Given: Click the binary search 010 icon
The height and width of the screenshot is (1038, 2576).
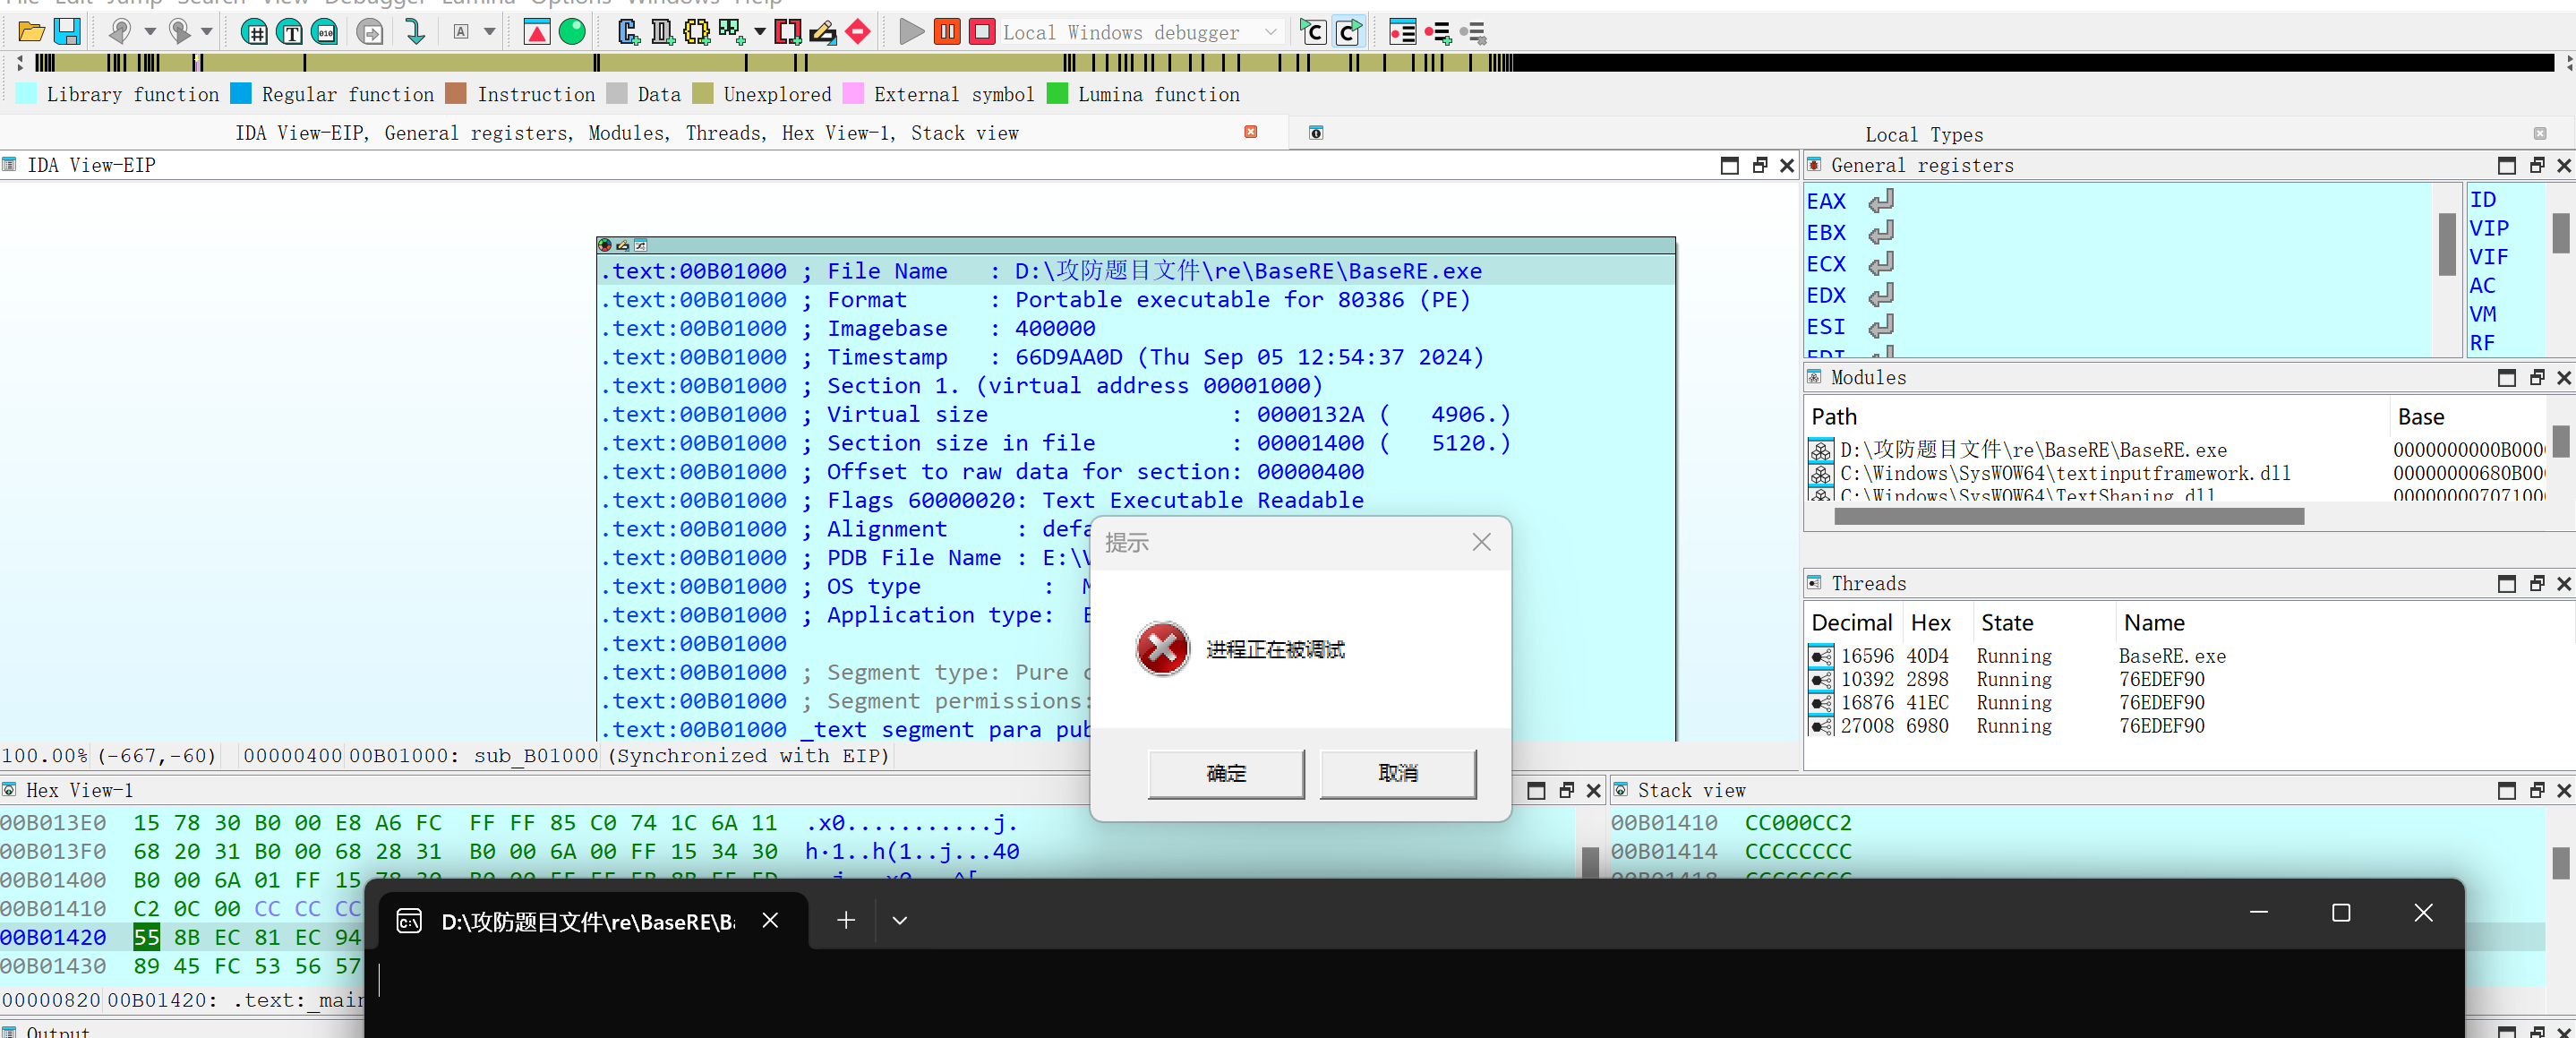Looking at the screenshot, I should 325,32.
